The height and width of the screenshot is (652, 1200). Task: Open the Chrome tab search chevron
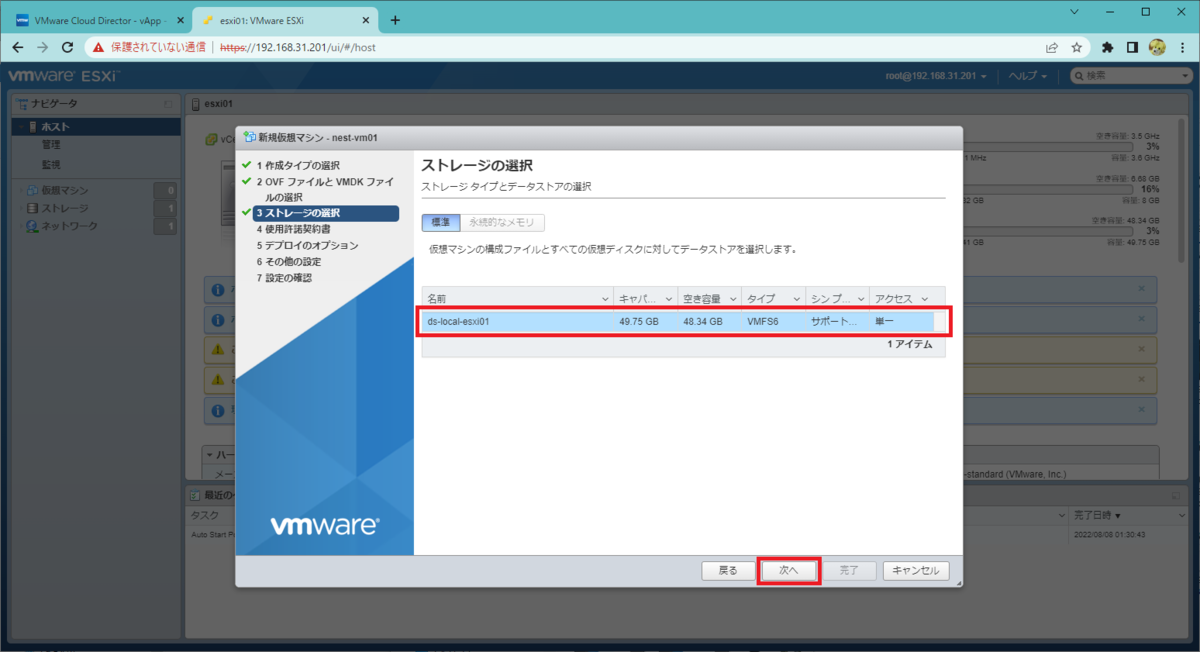point(1074,12)
